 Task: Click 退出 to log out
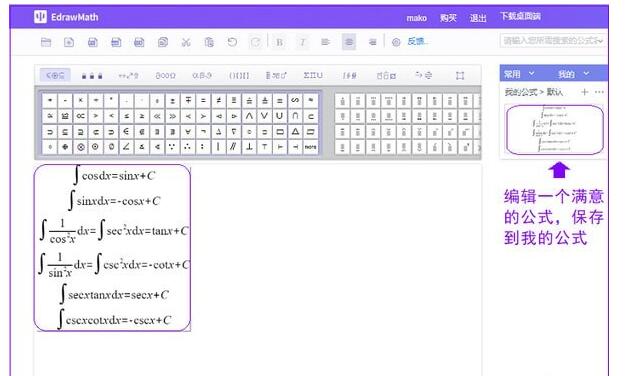coord(478,18)
